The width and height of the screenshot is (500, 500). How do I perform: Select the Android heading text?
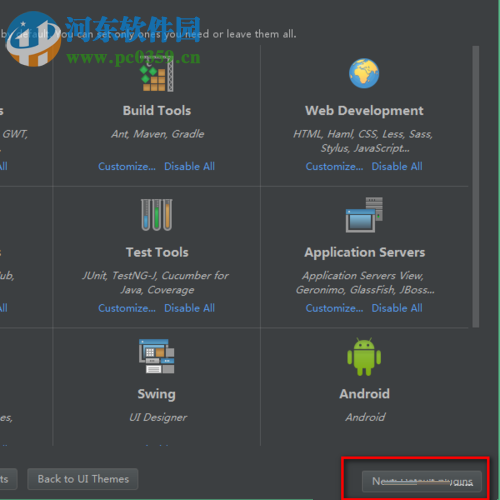tap(364, 394)
